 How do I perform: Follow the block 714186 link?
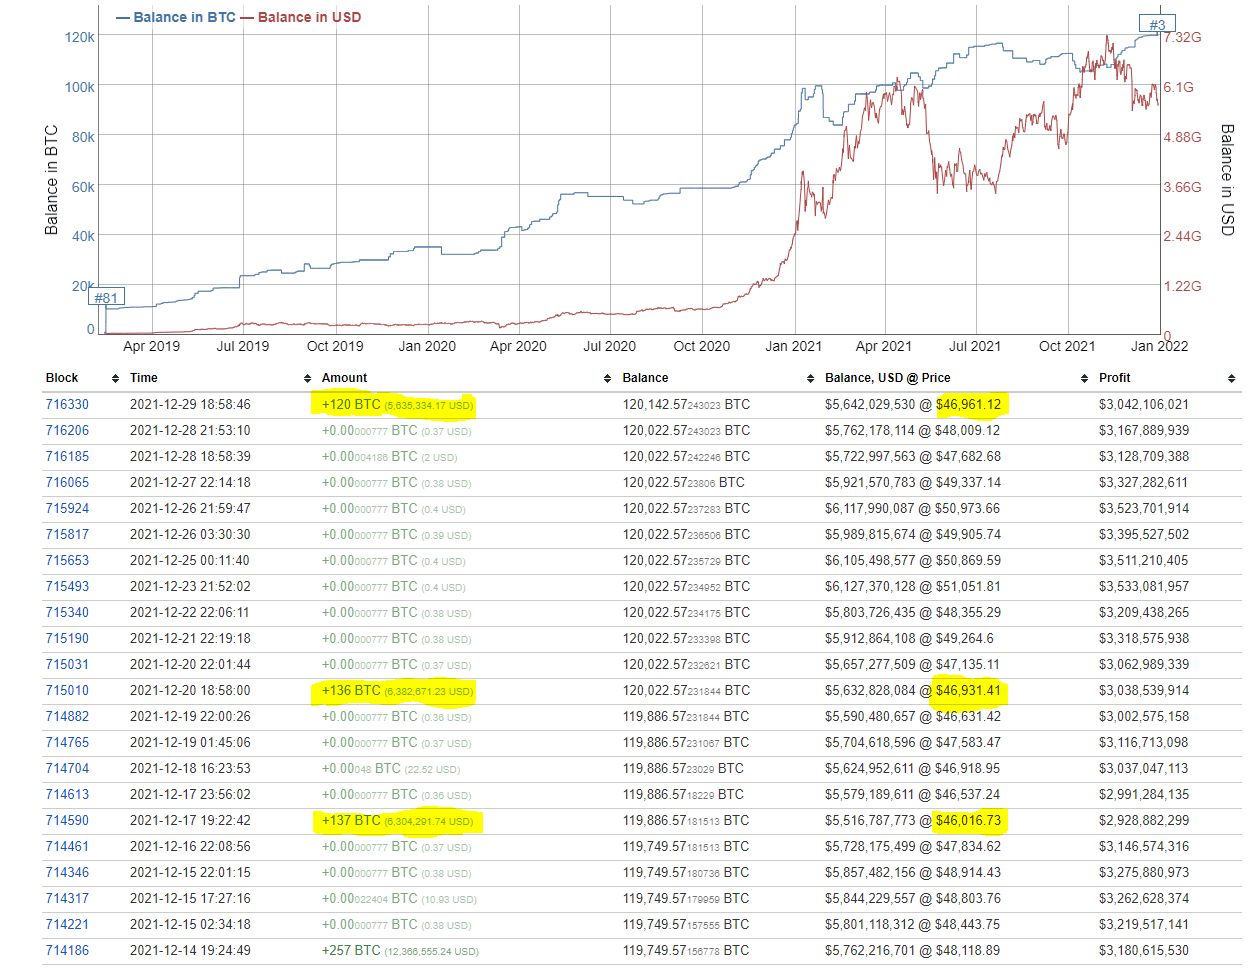pos(67,951)
